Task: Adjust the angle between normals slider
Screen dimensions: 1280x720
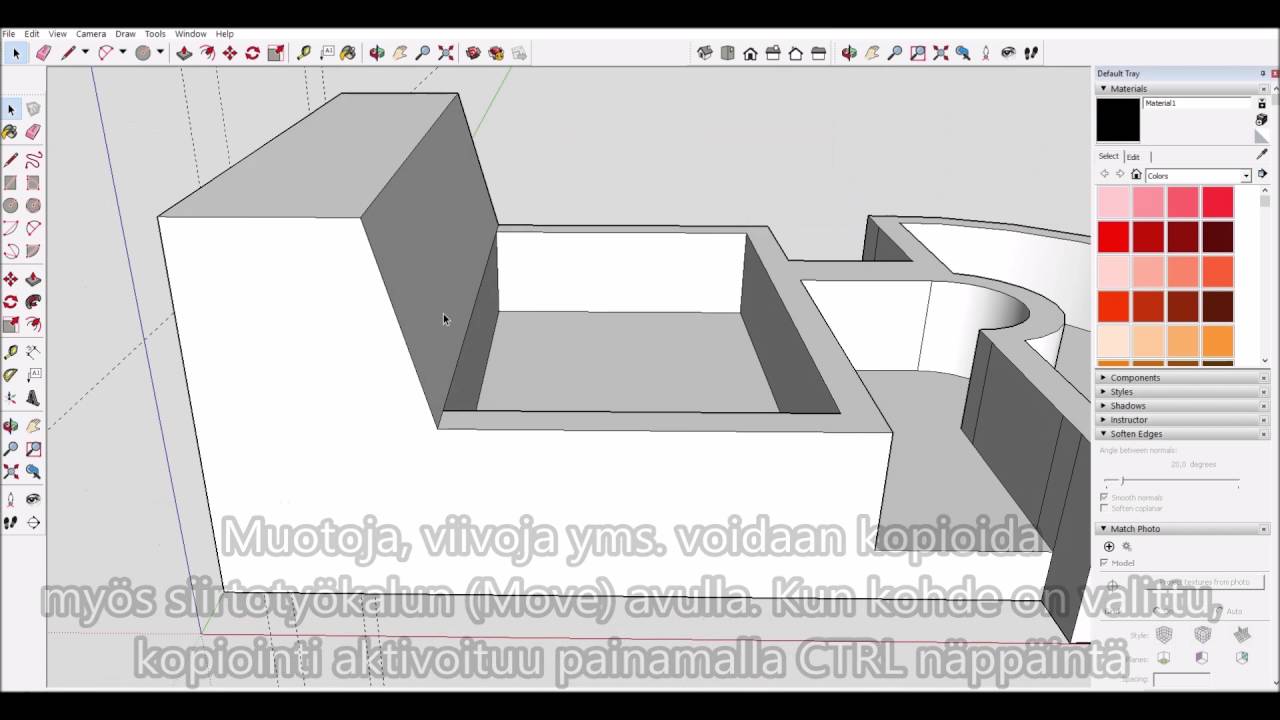Action: pyautogui.click(x=1122, y=481)
